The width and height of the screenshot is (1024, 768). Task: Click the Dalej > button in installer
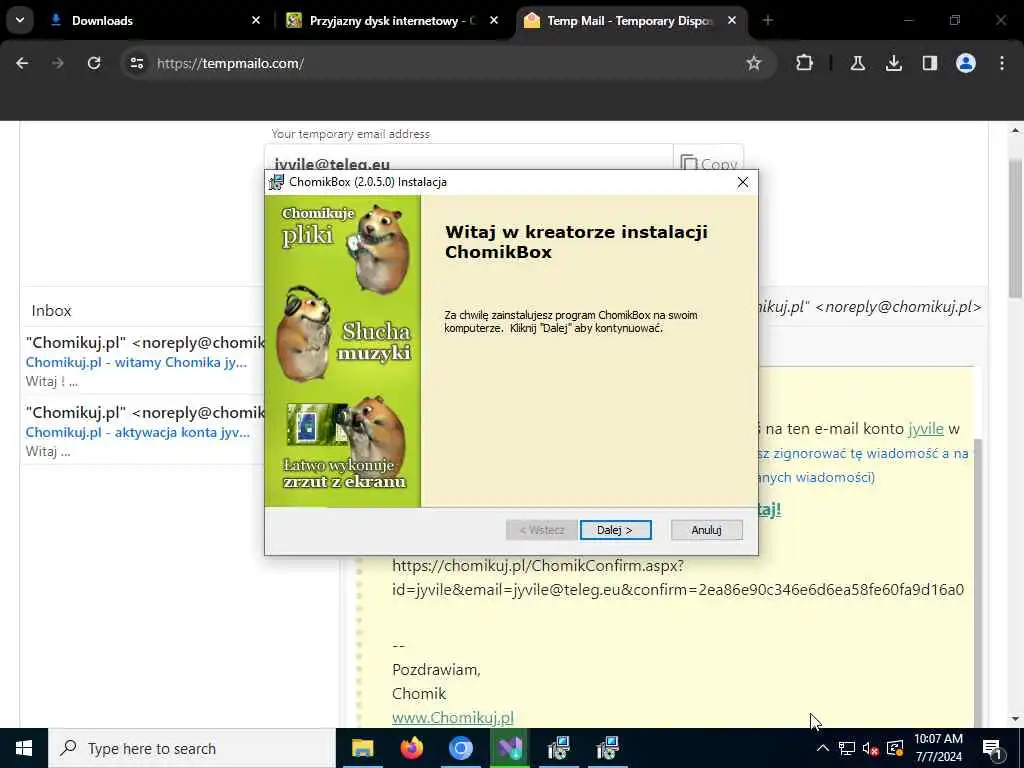[x=615, y=530]
